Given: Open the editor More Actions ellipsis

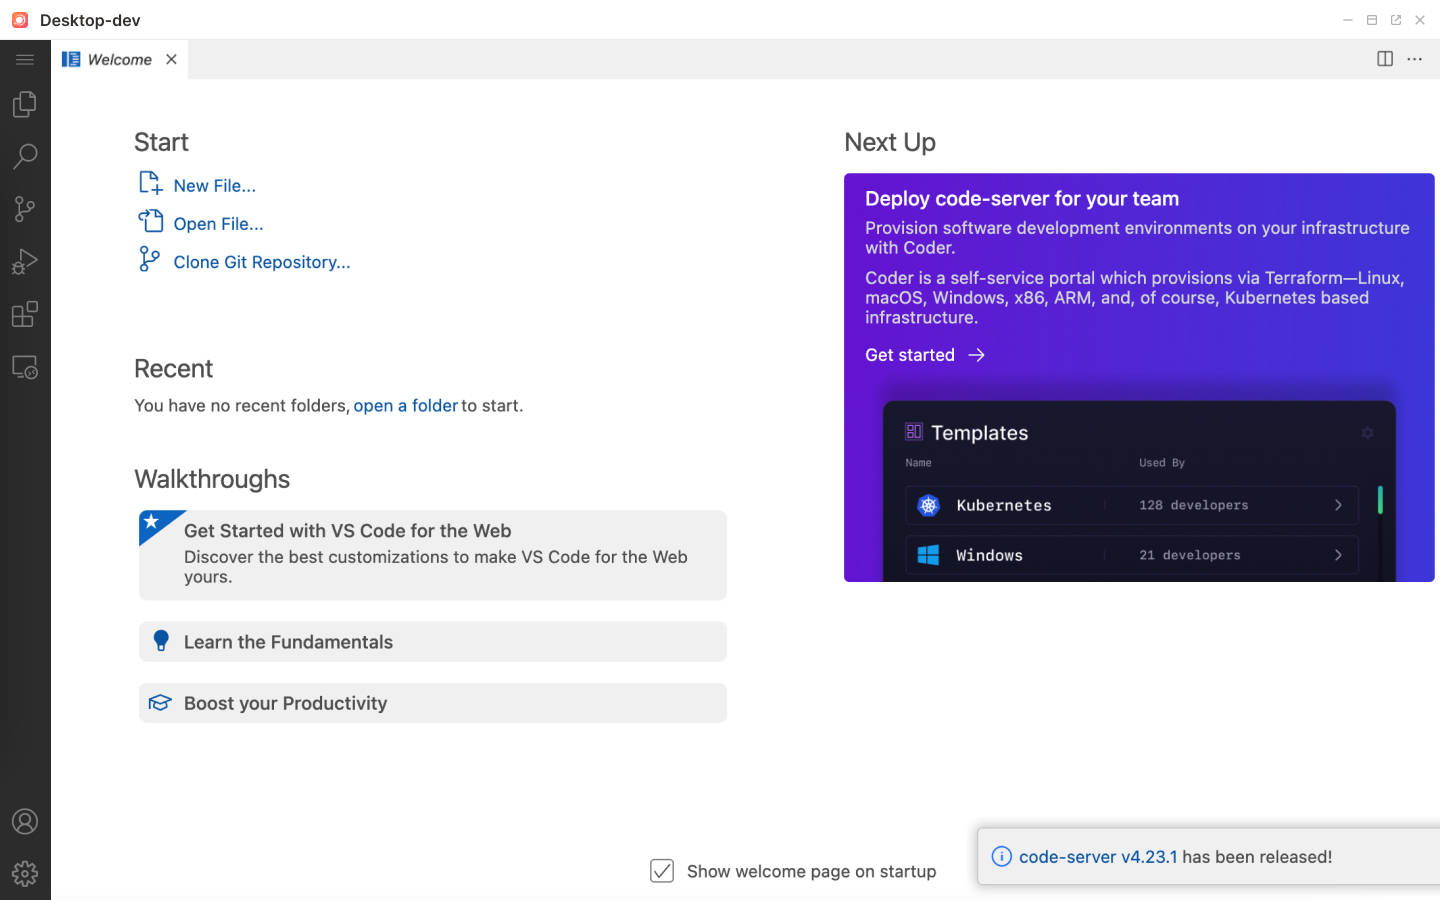Looking at the screenshot, I should (x=1414, y=59).
